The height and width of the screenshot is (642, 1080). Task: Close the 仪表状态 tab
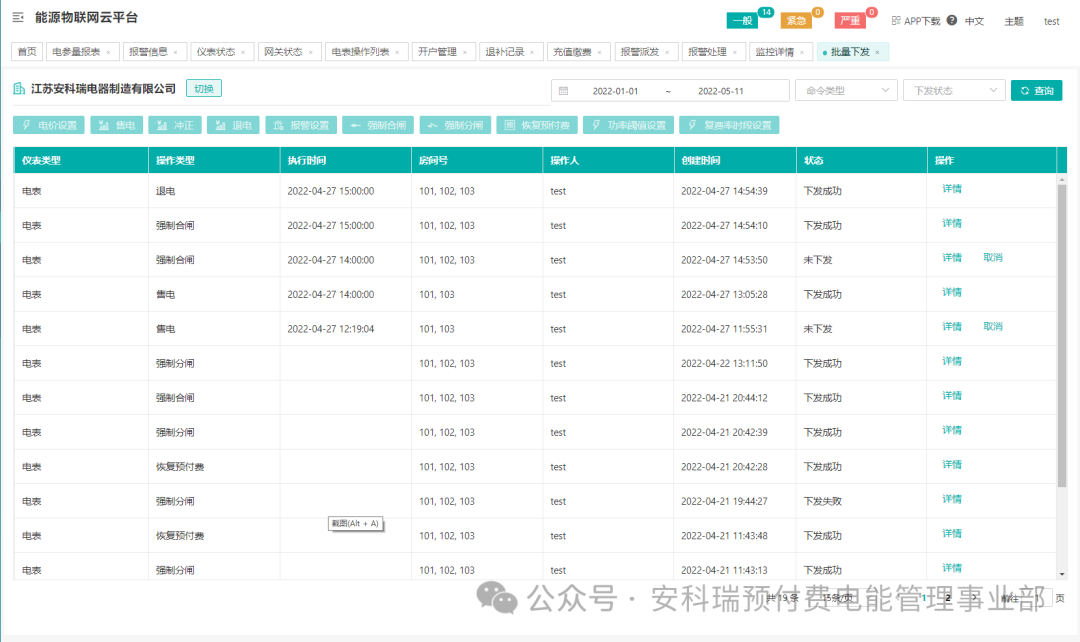(243, 52)
